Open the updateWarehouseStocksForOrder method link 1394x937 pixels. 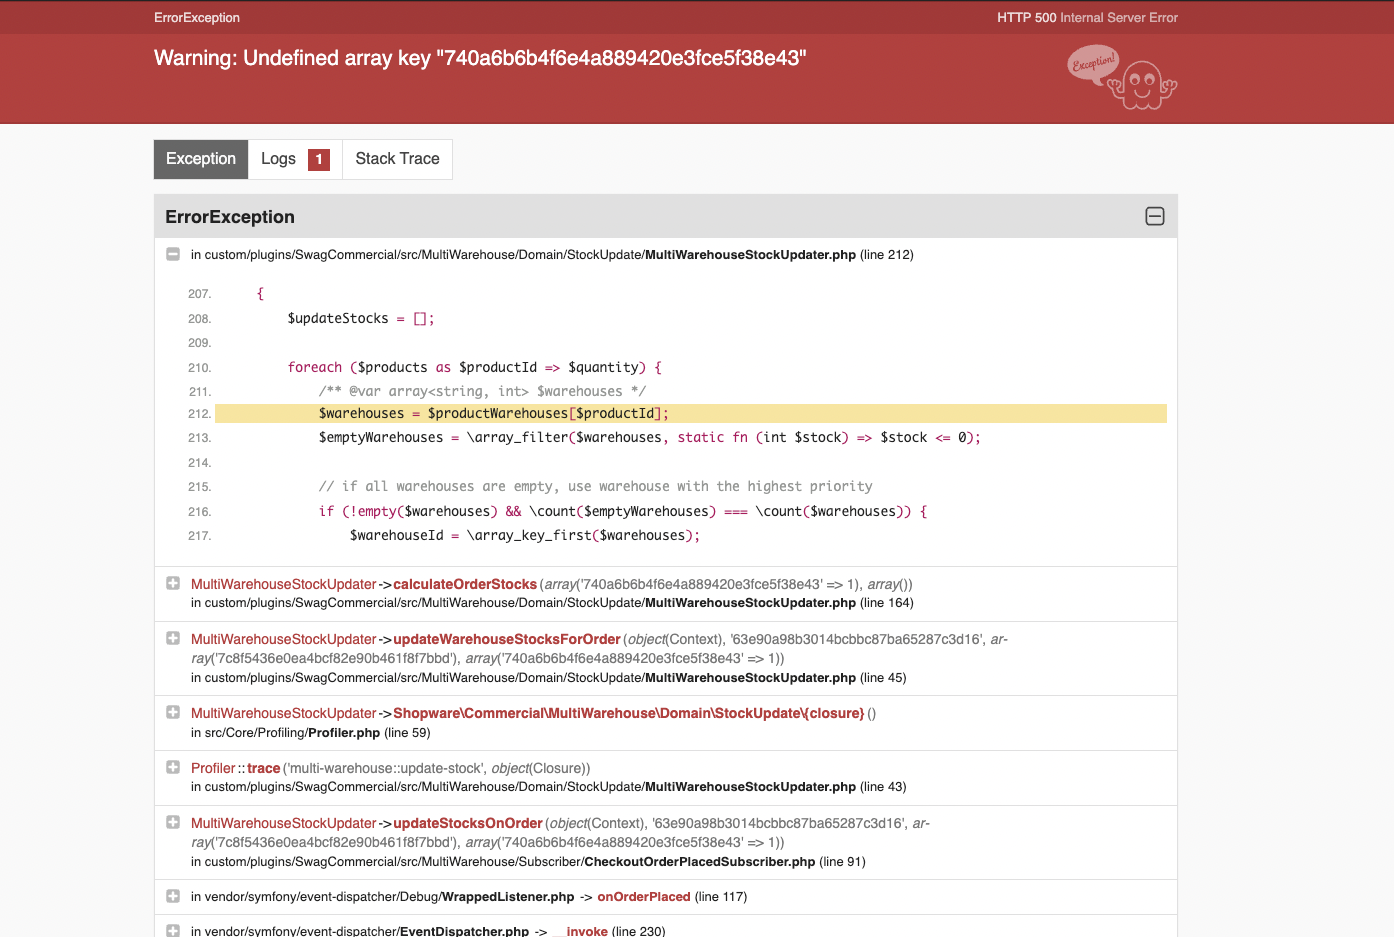507,639
